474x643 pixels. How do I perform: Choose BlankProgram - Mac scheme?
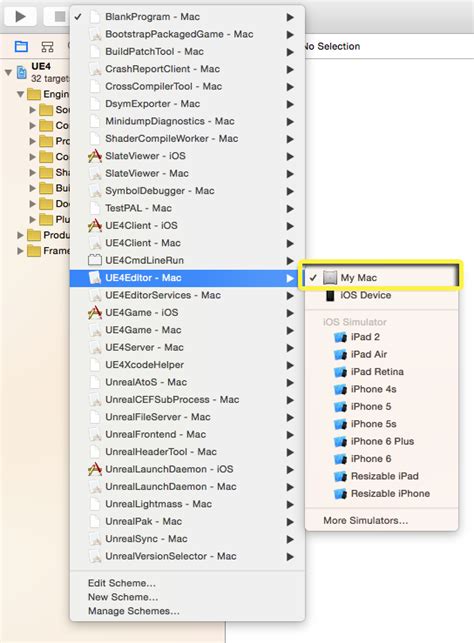[187, 17]
